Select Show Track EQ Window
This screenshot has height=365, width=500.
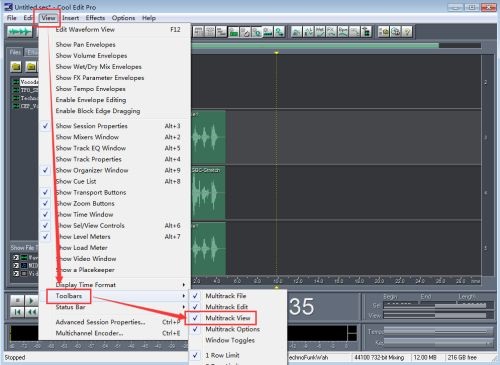[115, 148]
